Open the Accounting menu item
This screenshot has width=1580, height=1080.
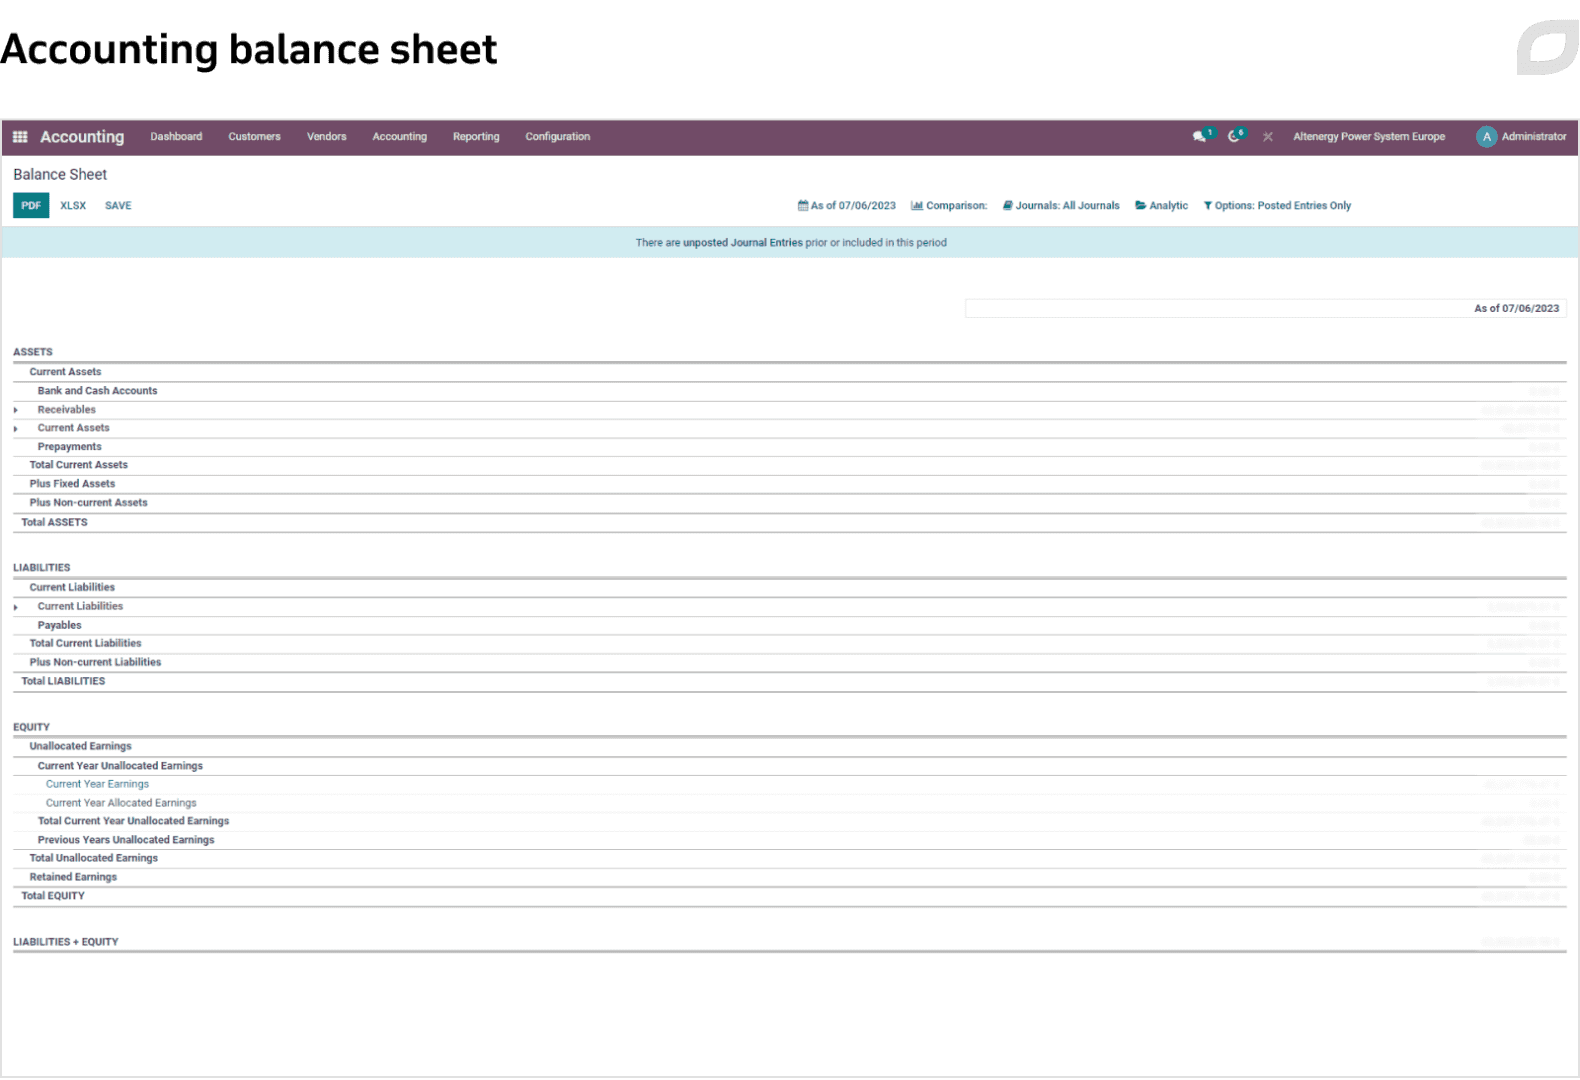coord(399,137)
